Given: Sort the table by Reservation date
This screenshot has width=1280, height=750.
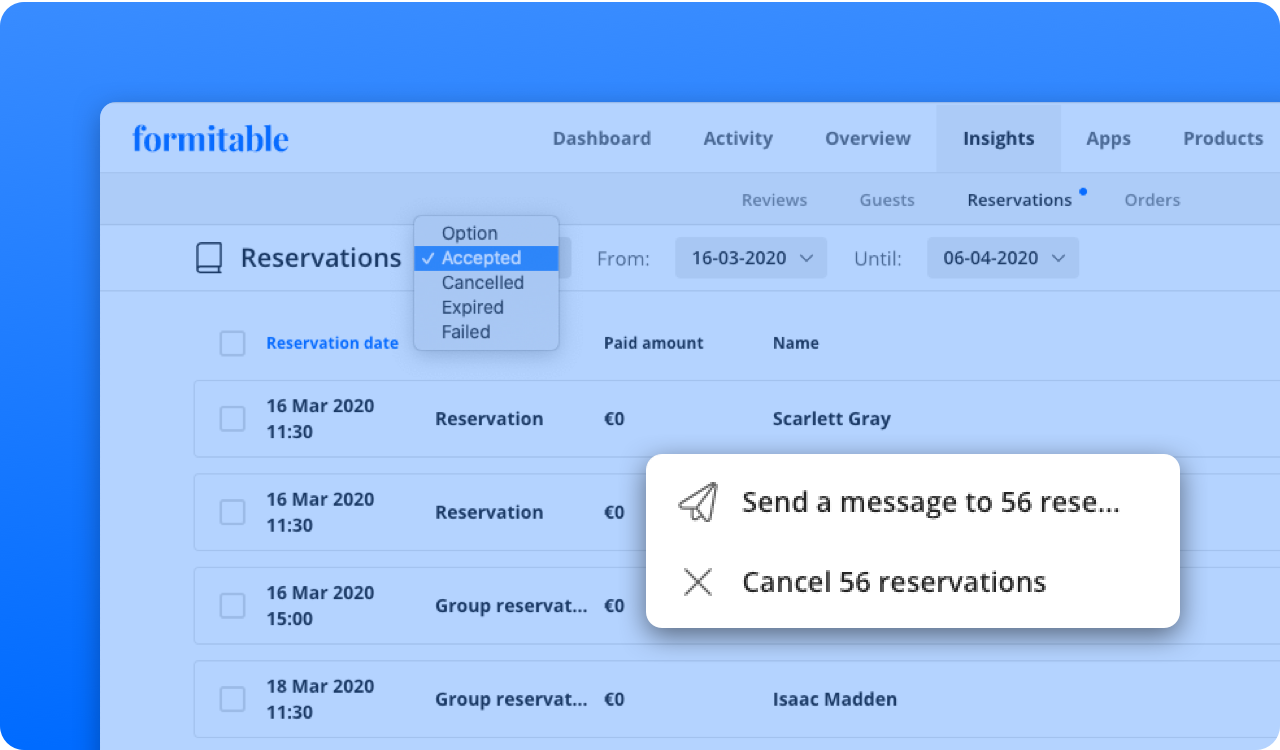Looking at the screenshot, I should pyautogui.click(x=332, y=343).
